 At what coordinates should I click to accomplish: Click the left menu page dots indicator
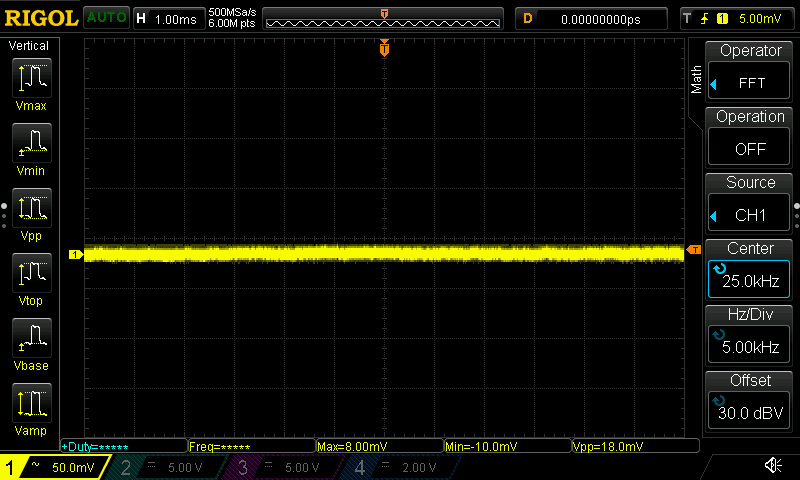coord(4,216)
